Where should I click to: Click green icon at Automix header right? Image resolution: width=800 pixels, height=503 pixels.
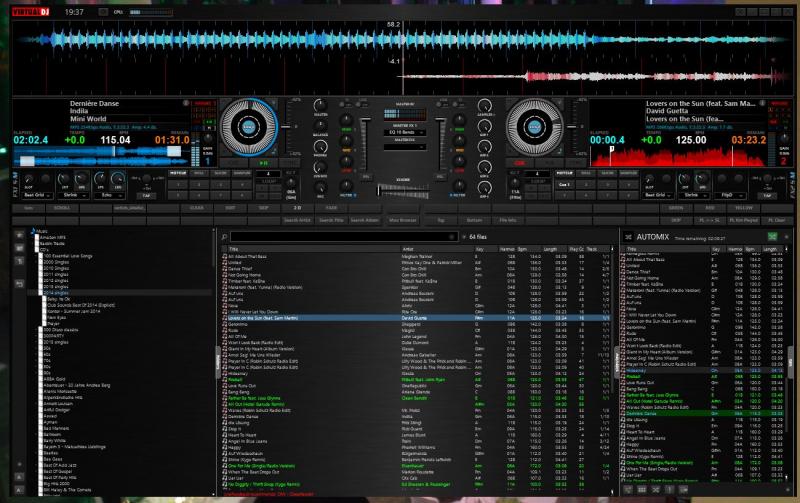(772, 237)
